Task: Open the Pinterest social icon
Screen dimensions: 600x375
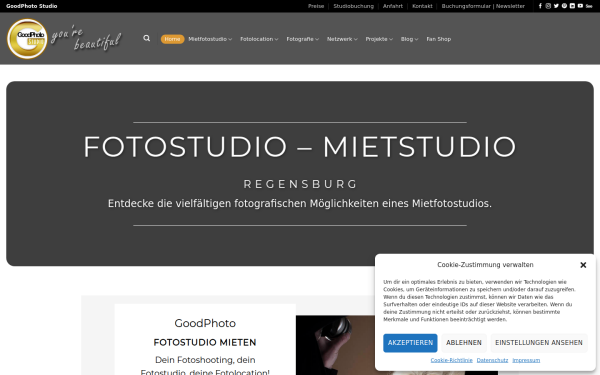Action: click(564, 6)
